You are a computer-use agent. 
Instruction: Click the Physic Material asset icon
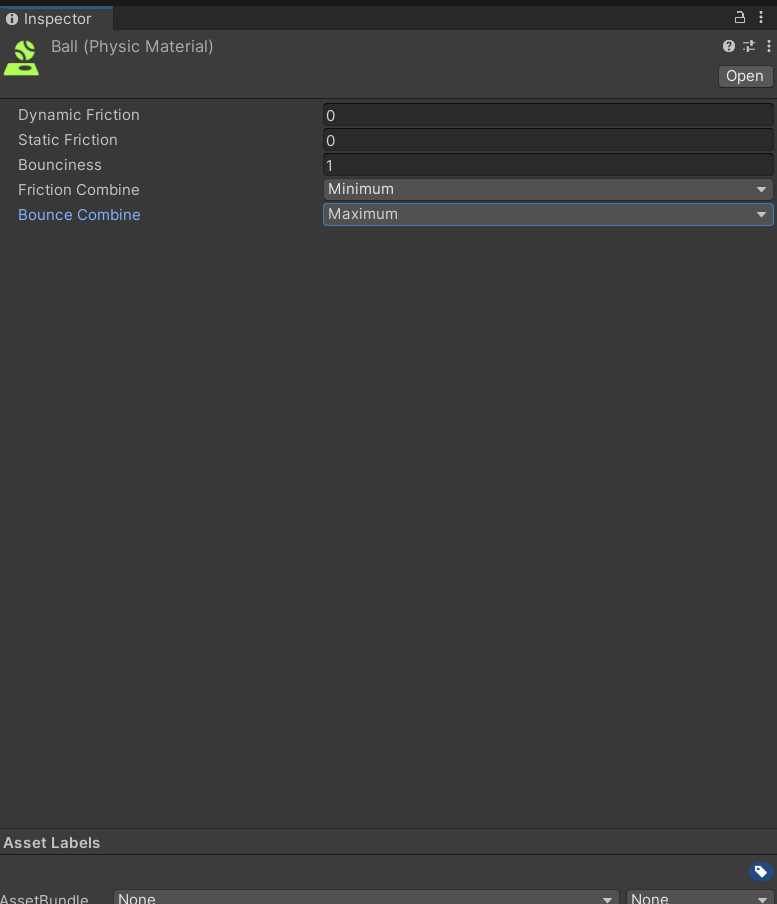click(x=21, y=58)
